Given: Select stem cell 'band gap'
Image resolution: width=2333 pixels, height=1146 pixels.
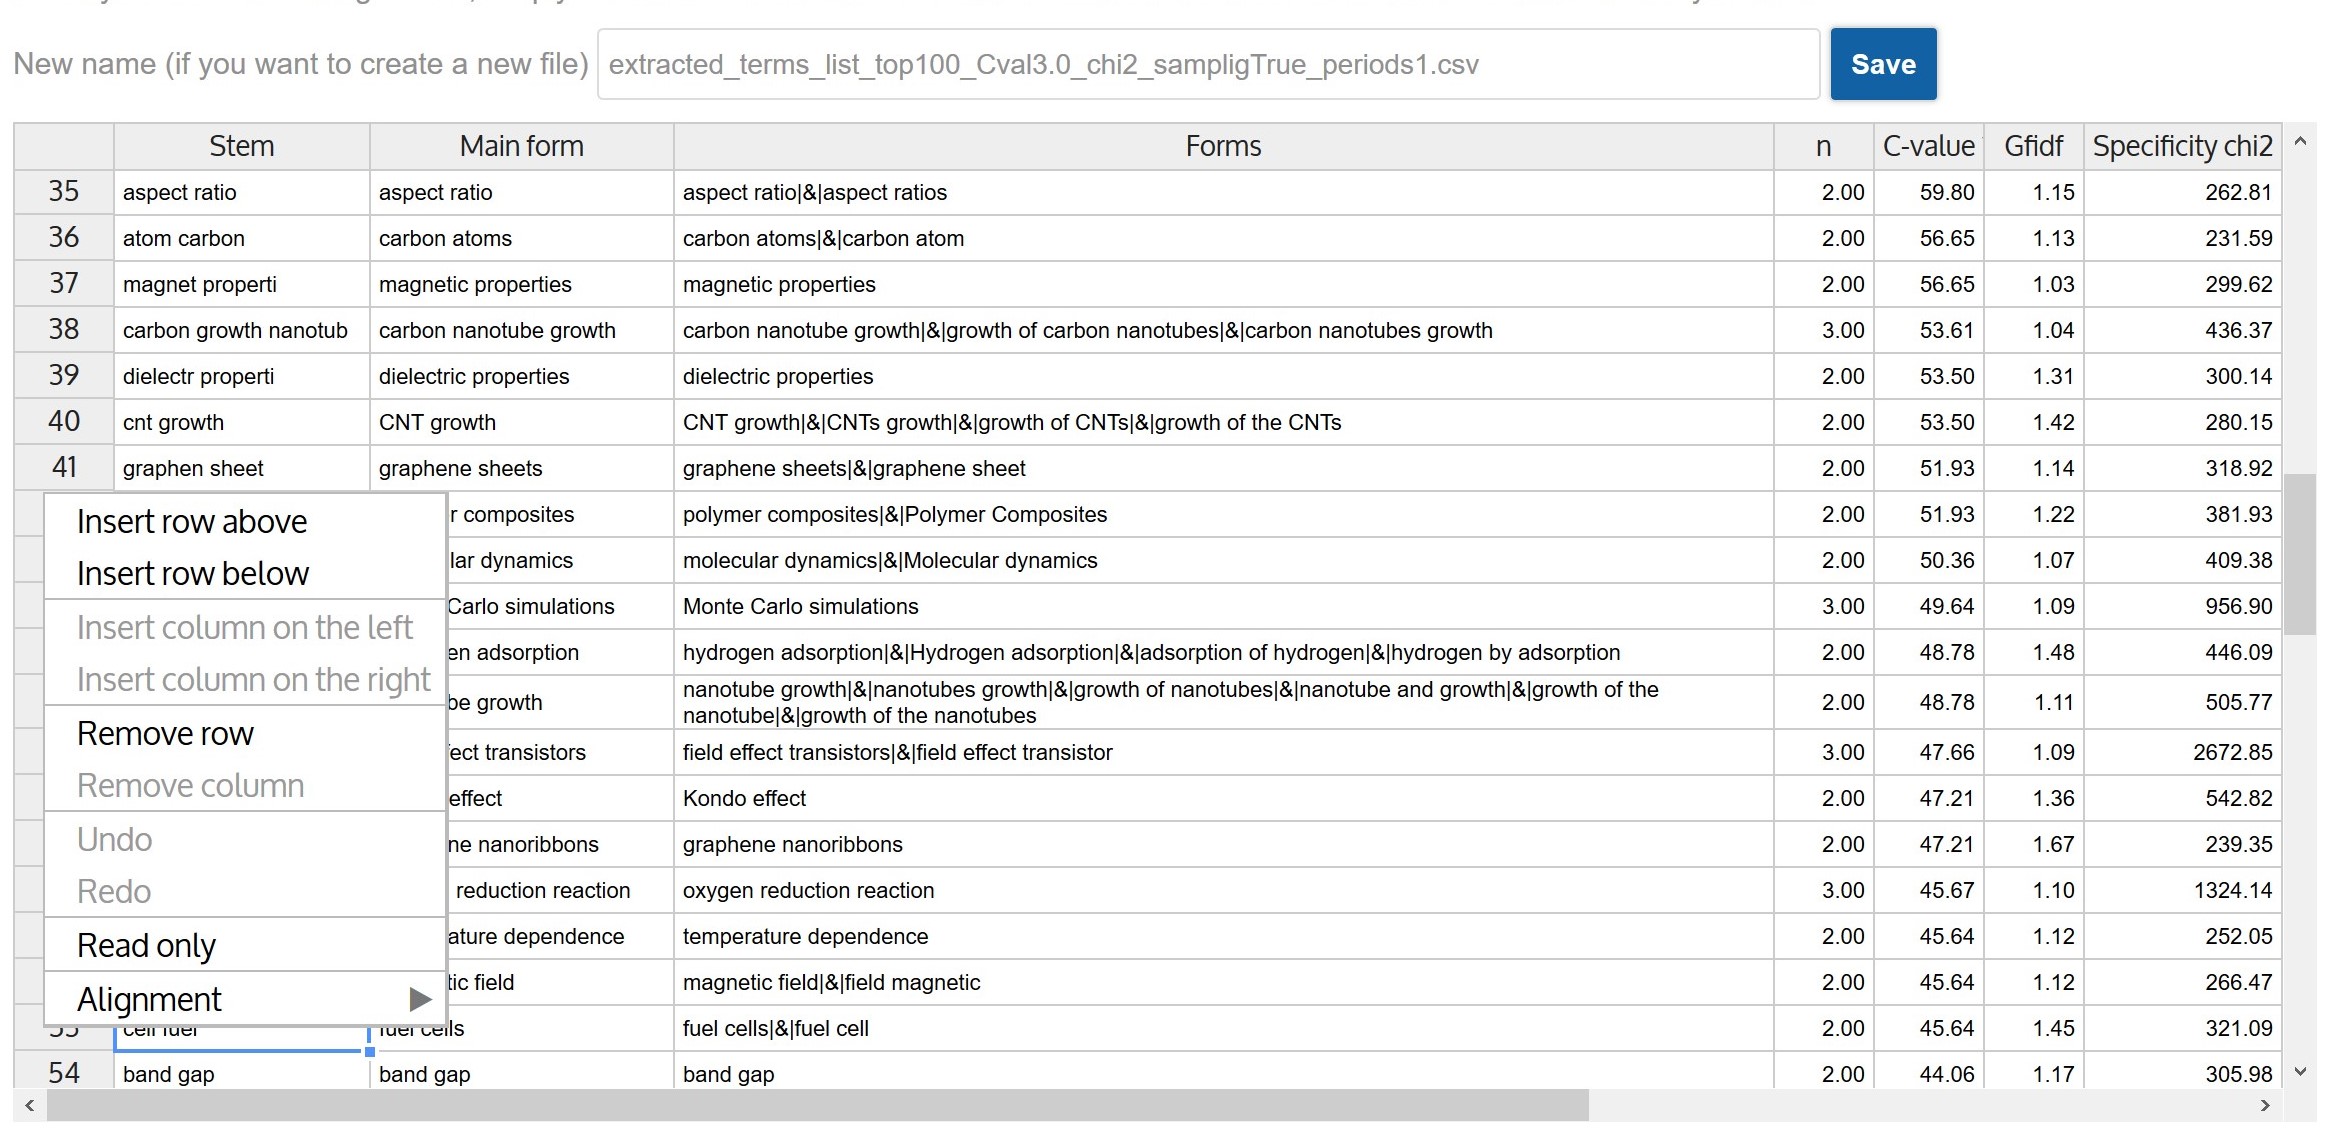Looking at the screenshot, I should (x=242, y=1073).
